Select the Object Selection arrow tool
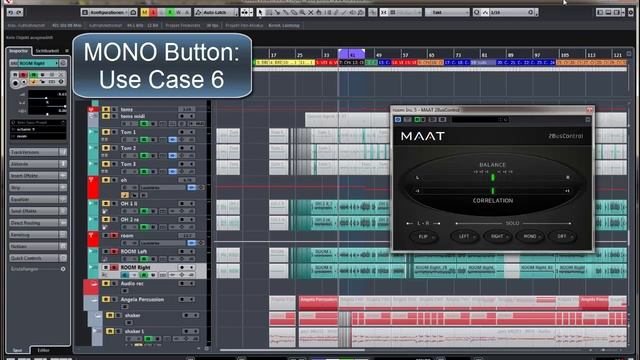 tap(260, 13)
